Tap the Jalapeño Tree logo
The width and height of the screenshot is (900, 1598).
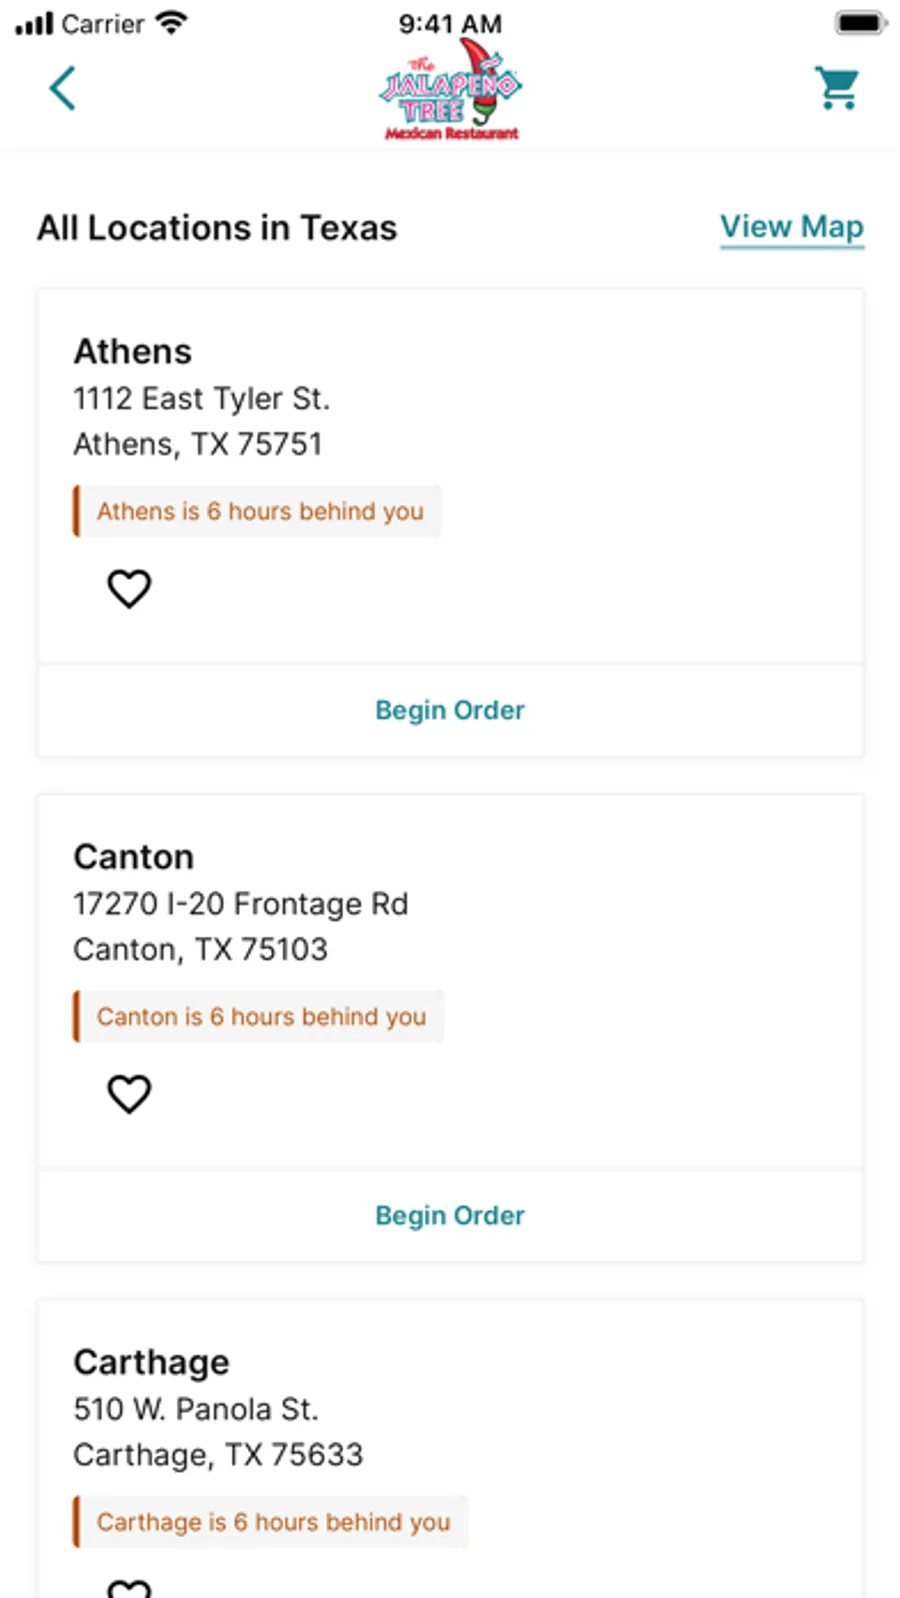450,93
